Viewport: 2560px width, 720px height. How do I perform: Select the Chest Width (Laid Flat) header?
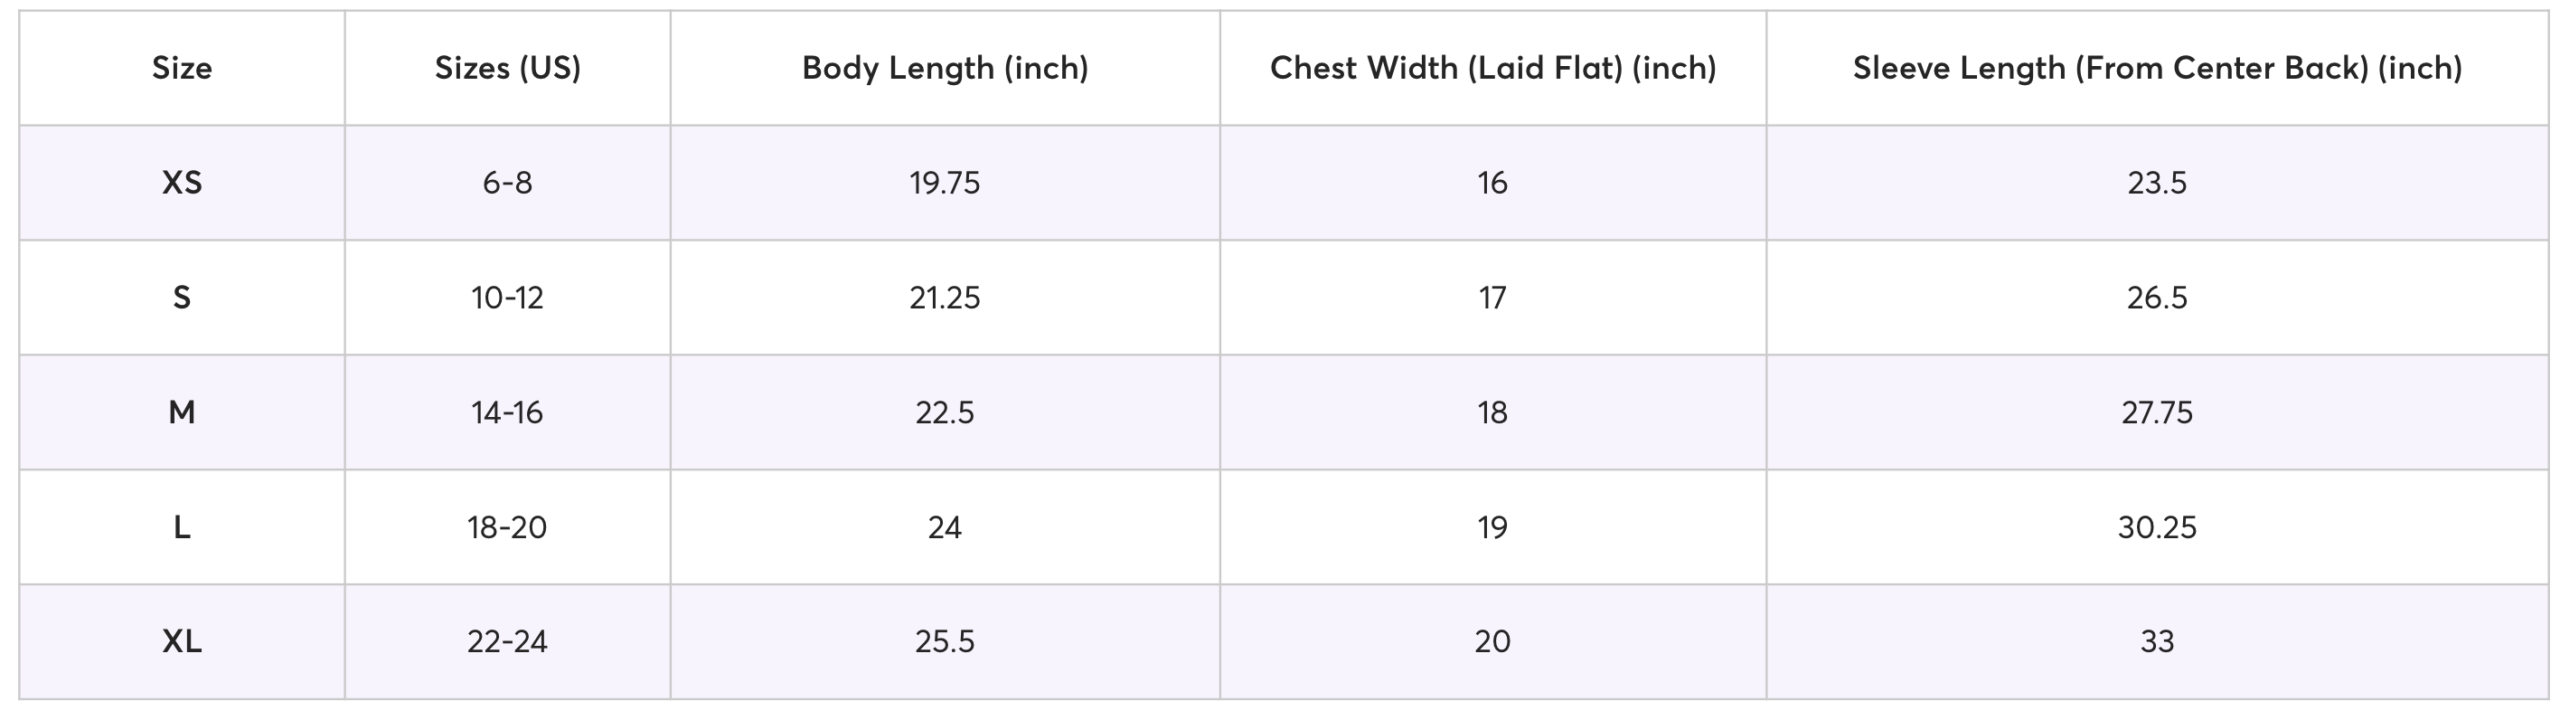click(x=1492, y=68)
